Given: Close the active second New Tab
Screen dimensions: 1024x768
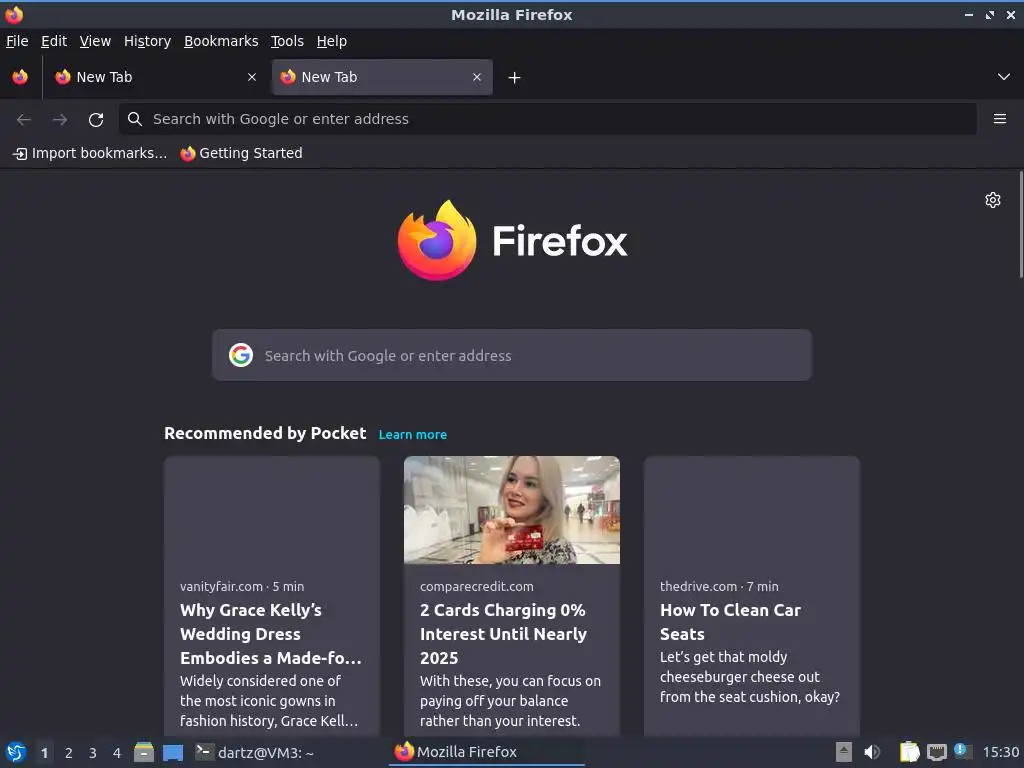Looking at the screenshot, I should tap(477, 77).
